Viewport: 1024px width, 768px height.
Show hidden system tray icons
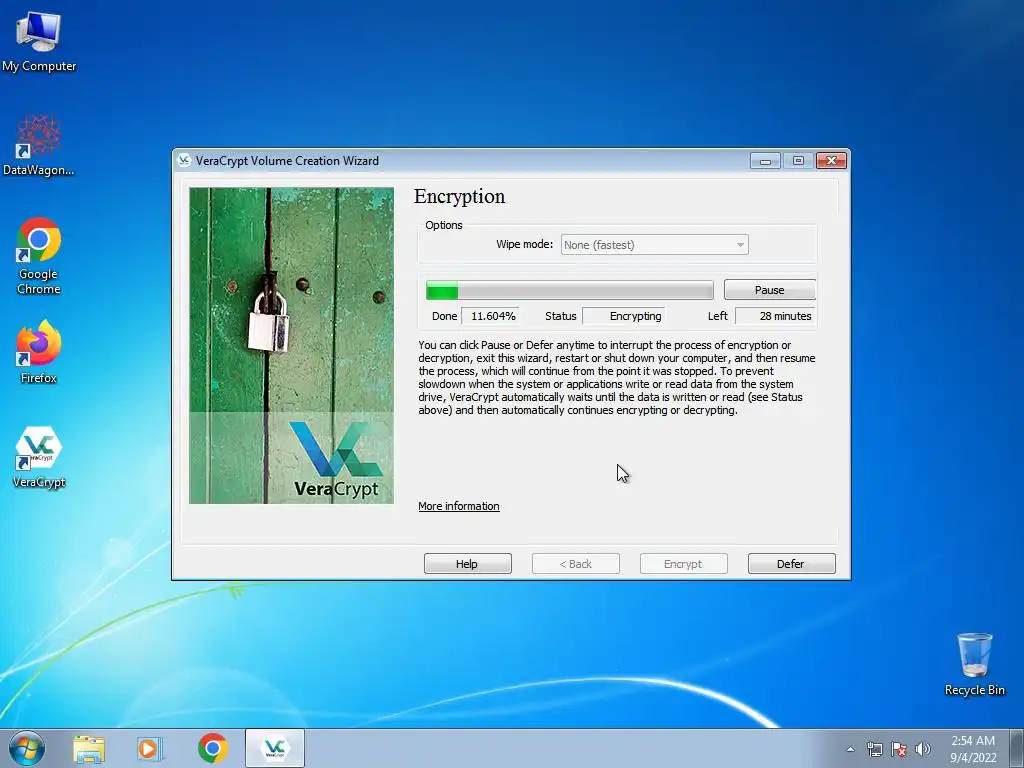click(850, 749)
